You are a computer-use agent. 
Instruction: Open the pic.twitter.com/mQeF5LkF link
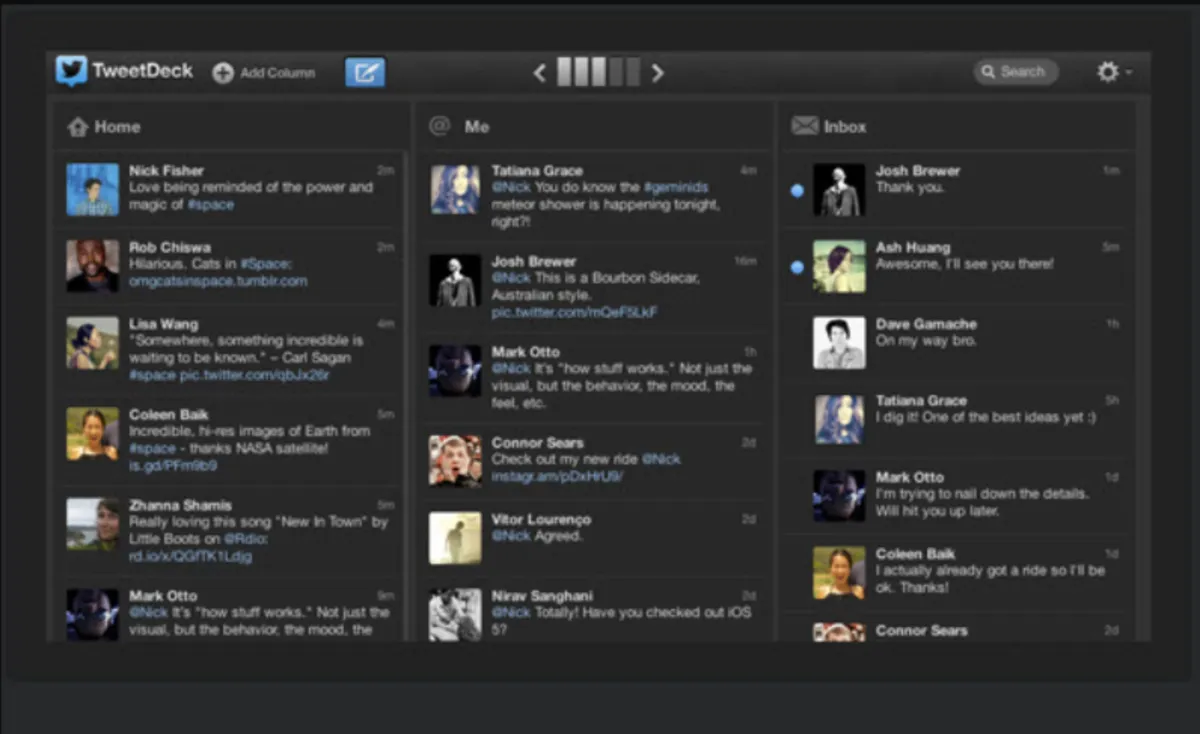[x=574, y=312]
